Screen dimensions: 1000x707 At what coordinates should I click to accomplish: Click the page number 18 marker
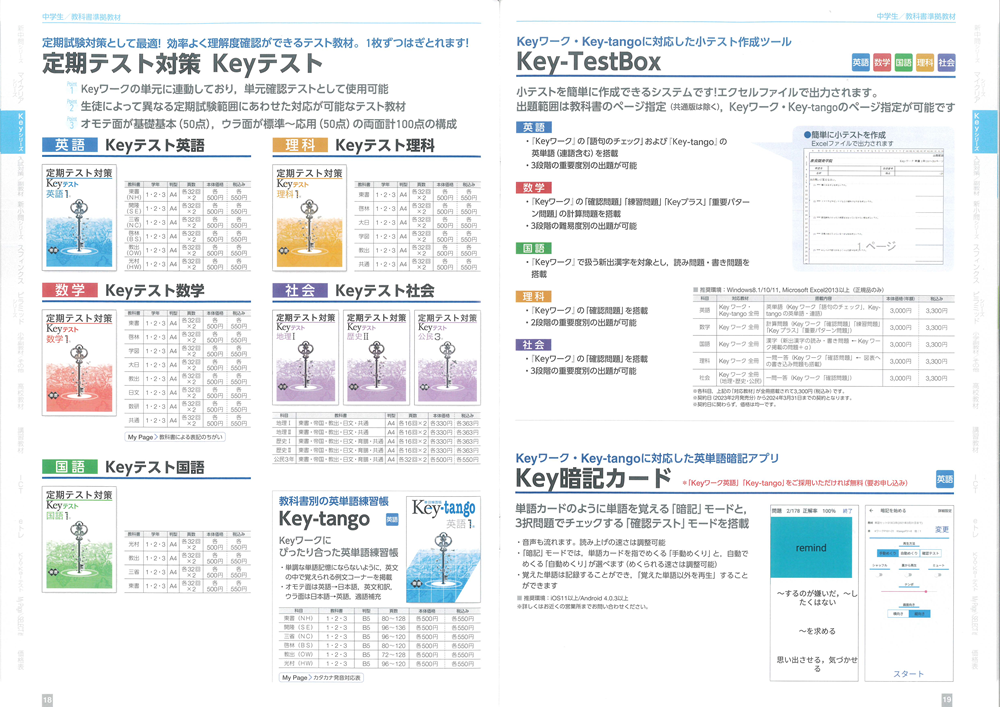pos(47,699)
